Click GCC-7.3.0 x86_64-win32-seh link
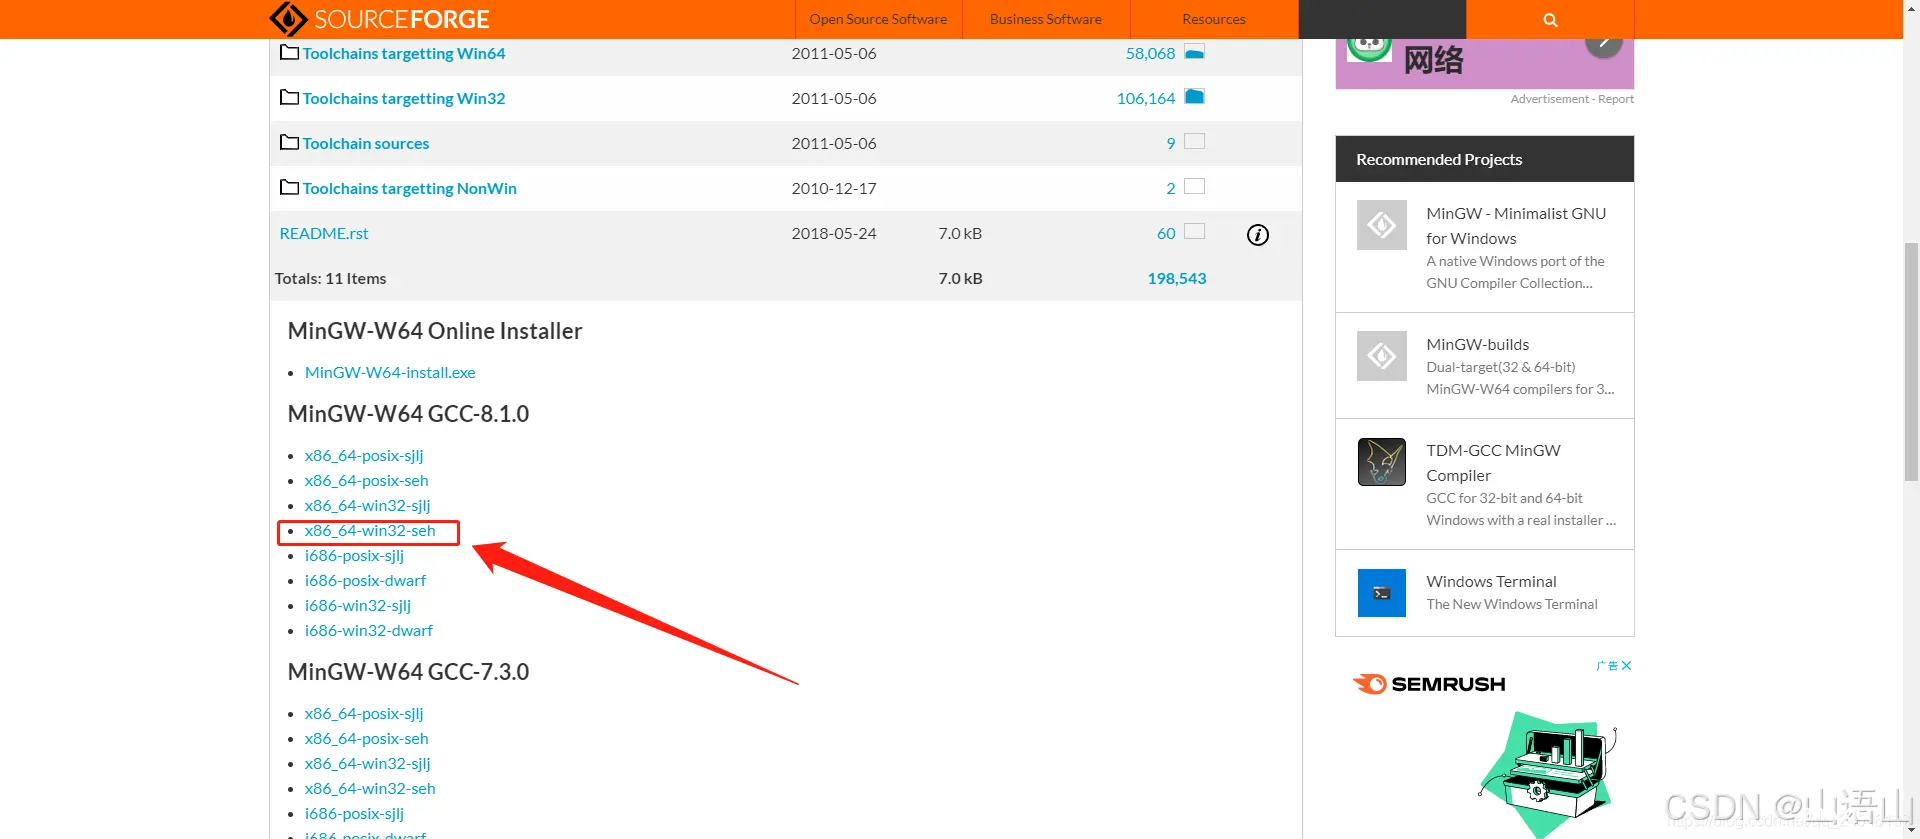 (370, 788)
